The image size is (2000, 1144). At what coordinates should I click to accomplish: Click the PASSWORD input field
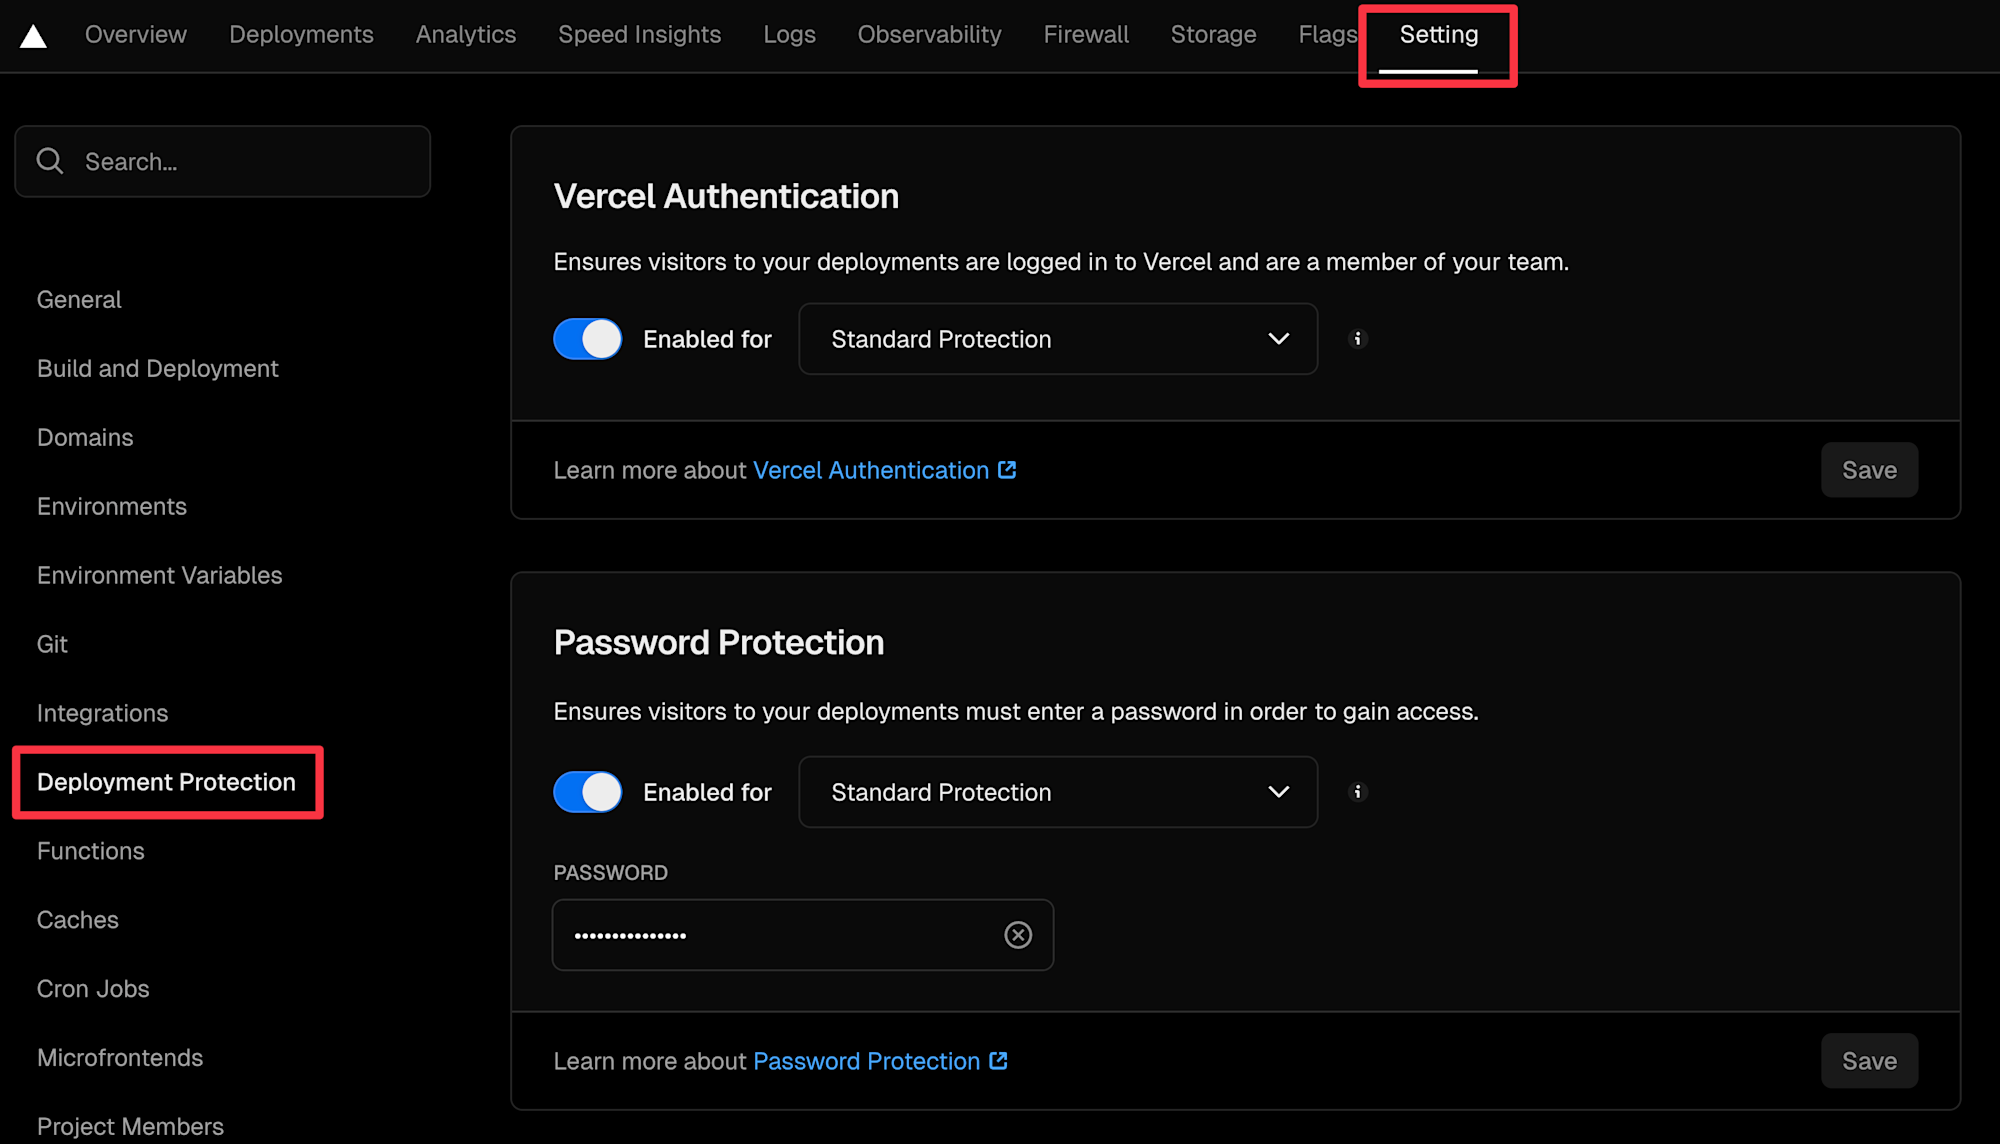780,935
